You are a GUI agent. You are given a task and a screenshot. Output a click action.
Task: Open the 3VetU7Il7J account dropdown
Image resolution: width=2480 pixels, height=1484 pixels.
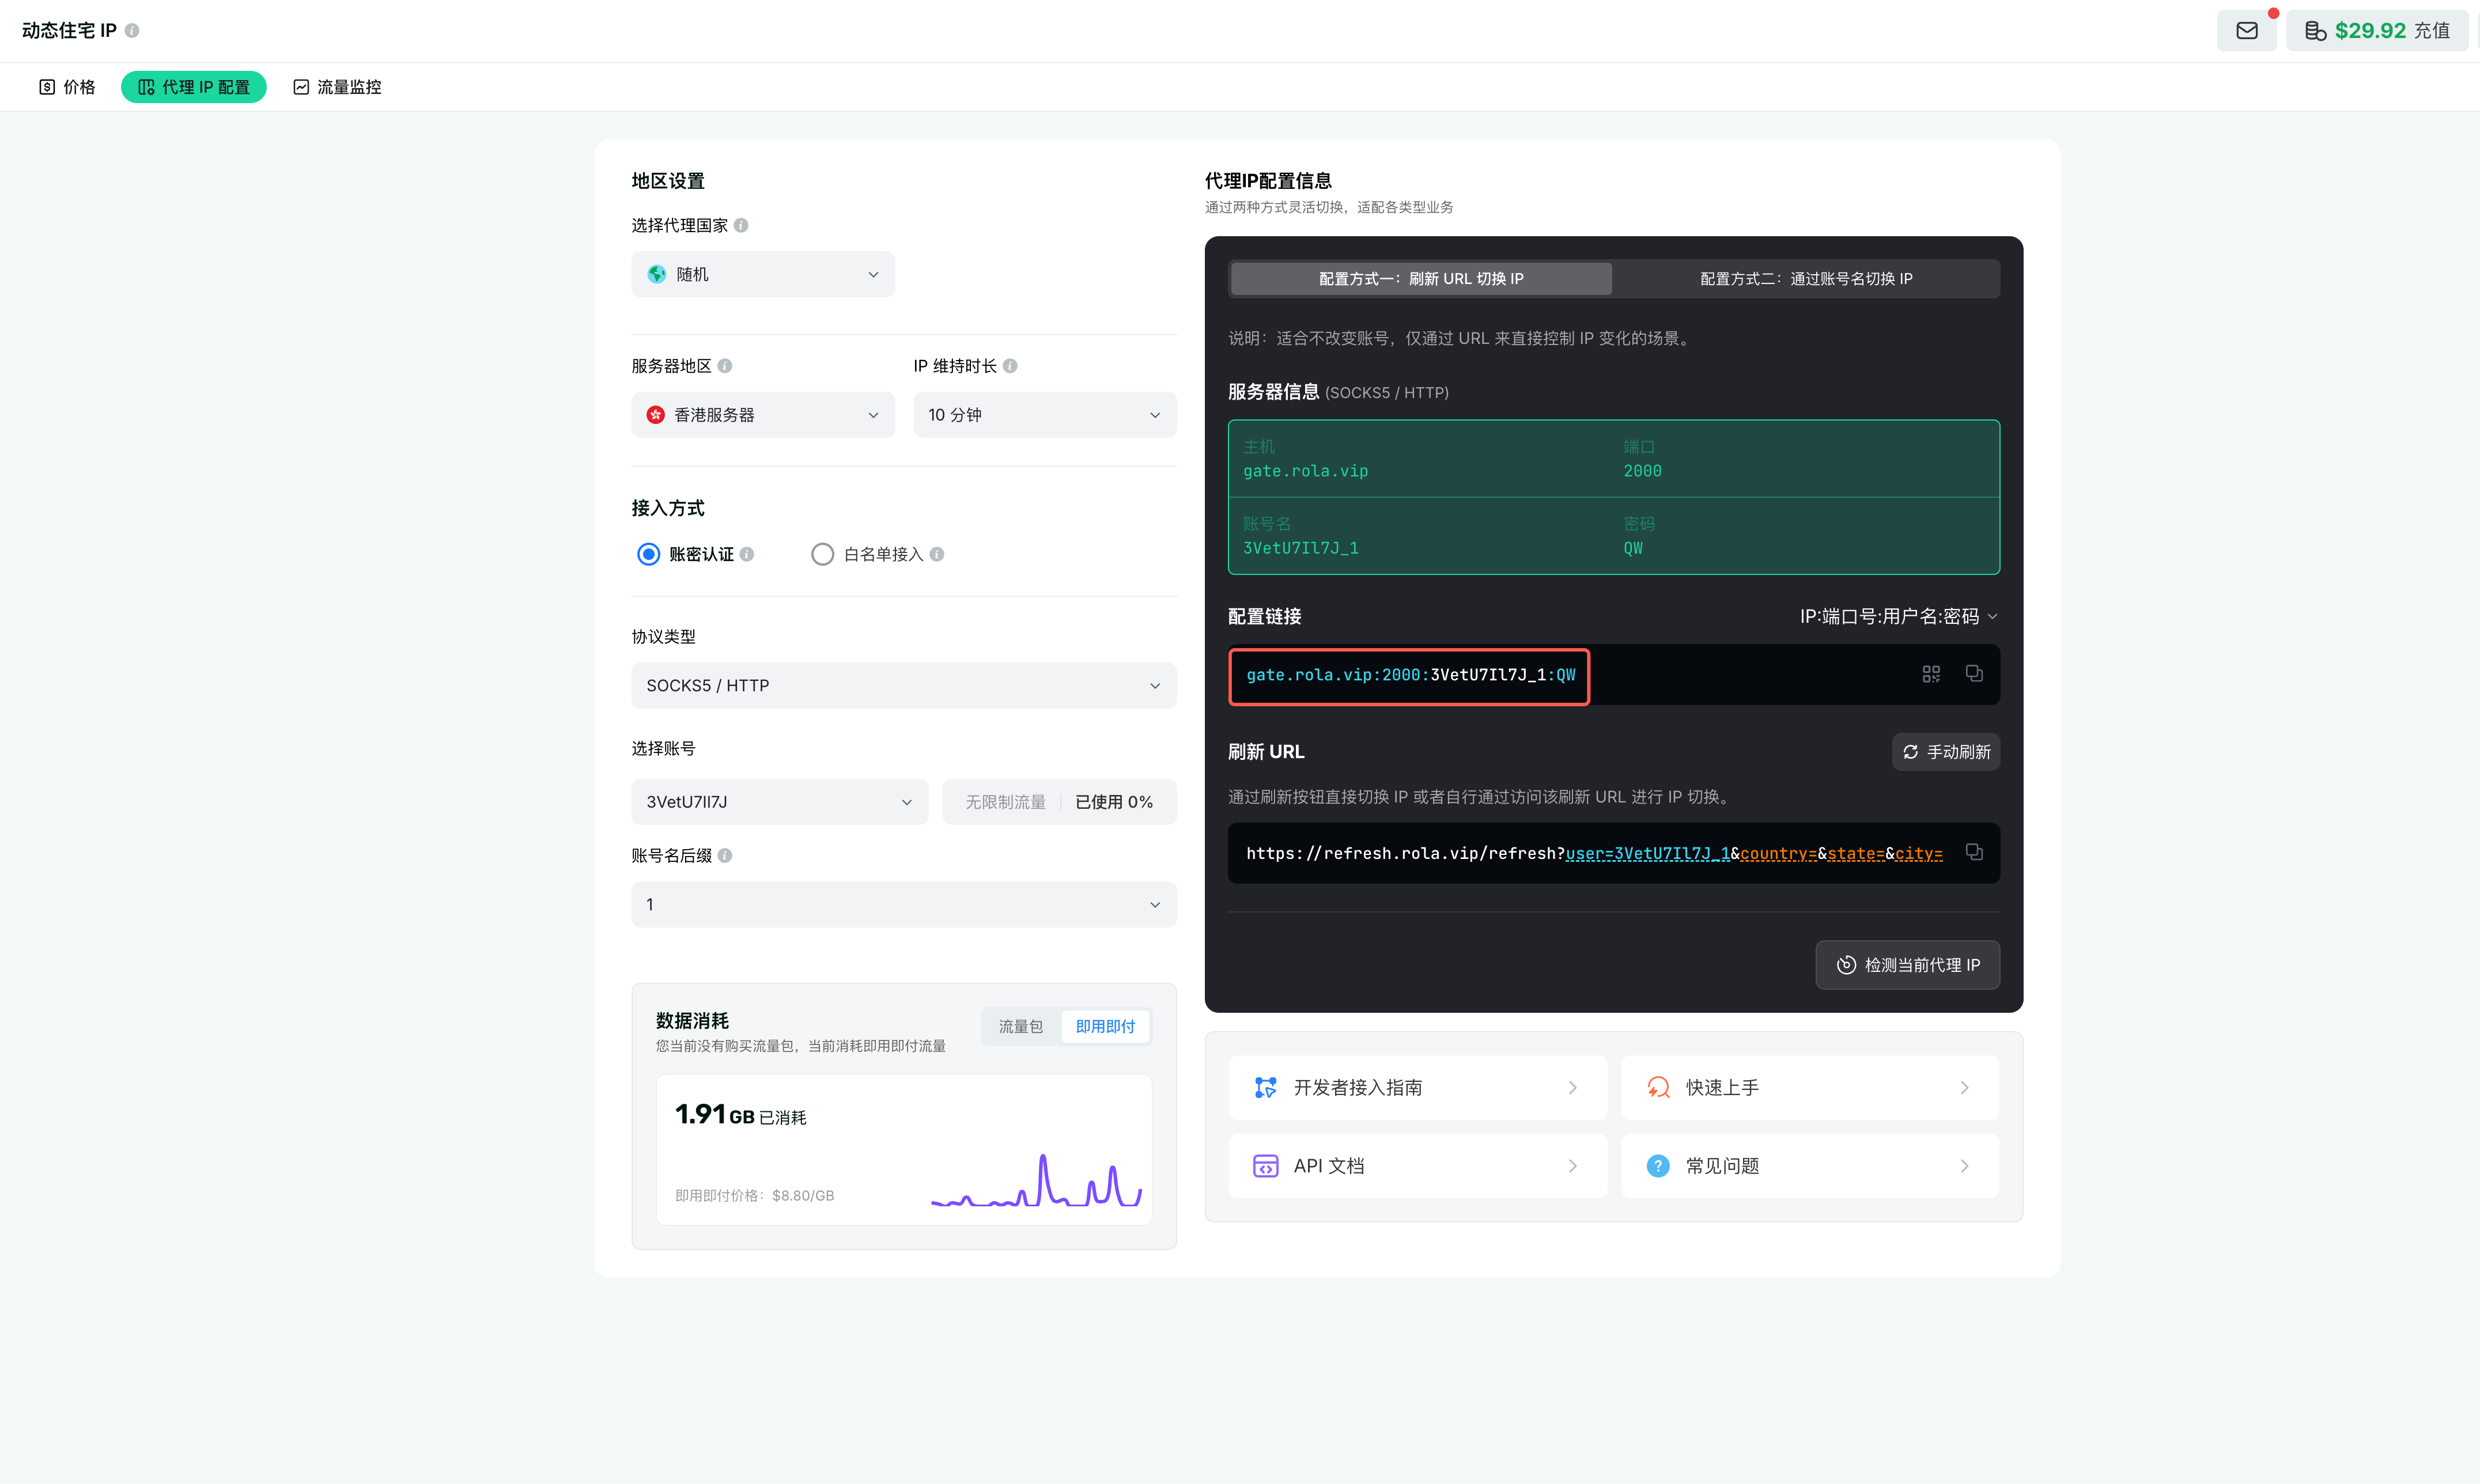pyautogui.click(x=780, y=802)
